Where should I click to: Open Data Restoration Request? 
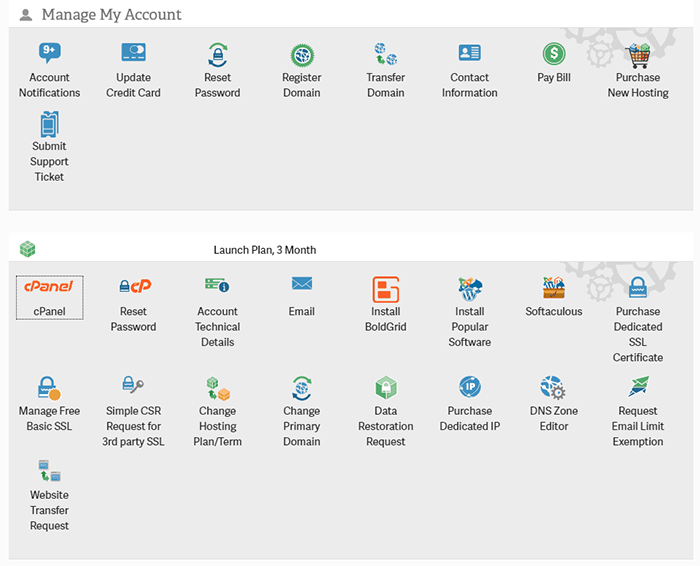385,388
